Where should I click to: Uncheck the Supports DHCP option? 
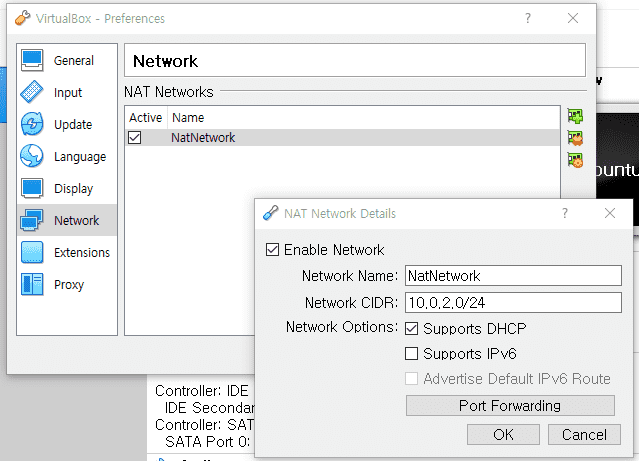coord(412,328)
